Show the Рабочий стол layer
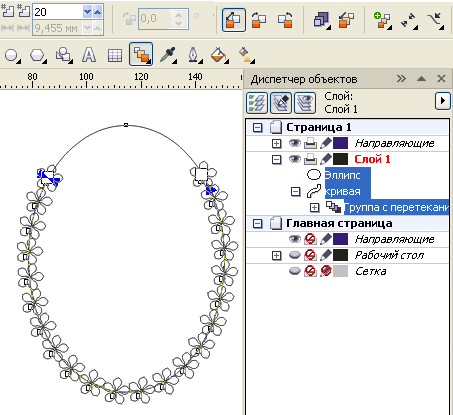 coord(295,255)
